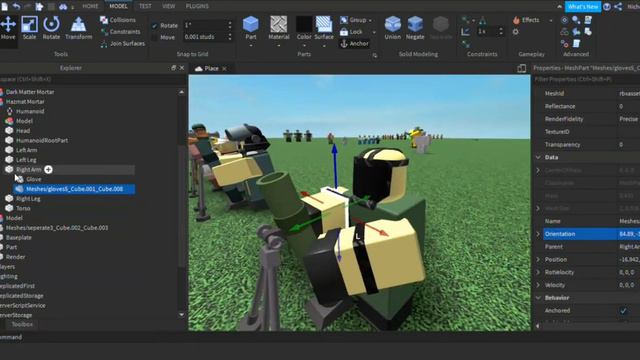Toggle the Anchored checkbox
640x360 pixels.
point(623,311)
